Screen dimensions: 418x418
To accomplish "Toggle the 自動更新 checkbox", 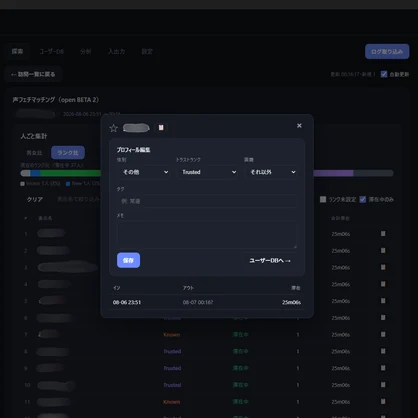I will pos(384,74).
